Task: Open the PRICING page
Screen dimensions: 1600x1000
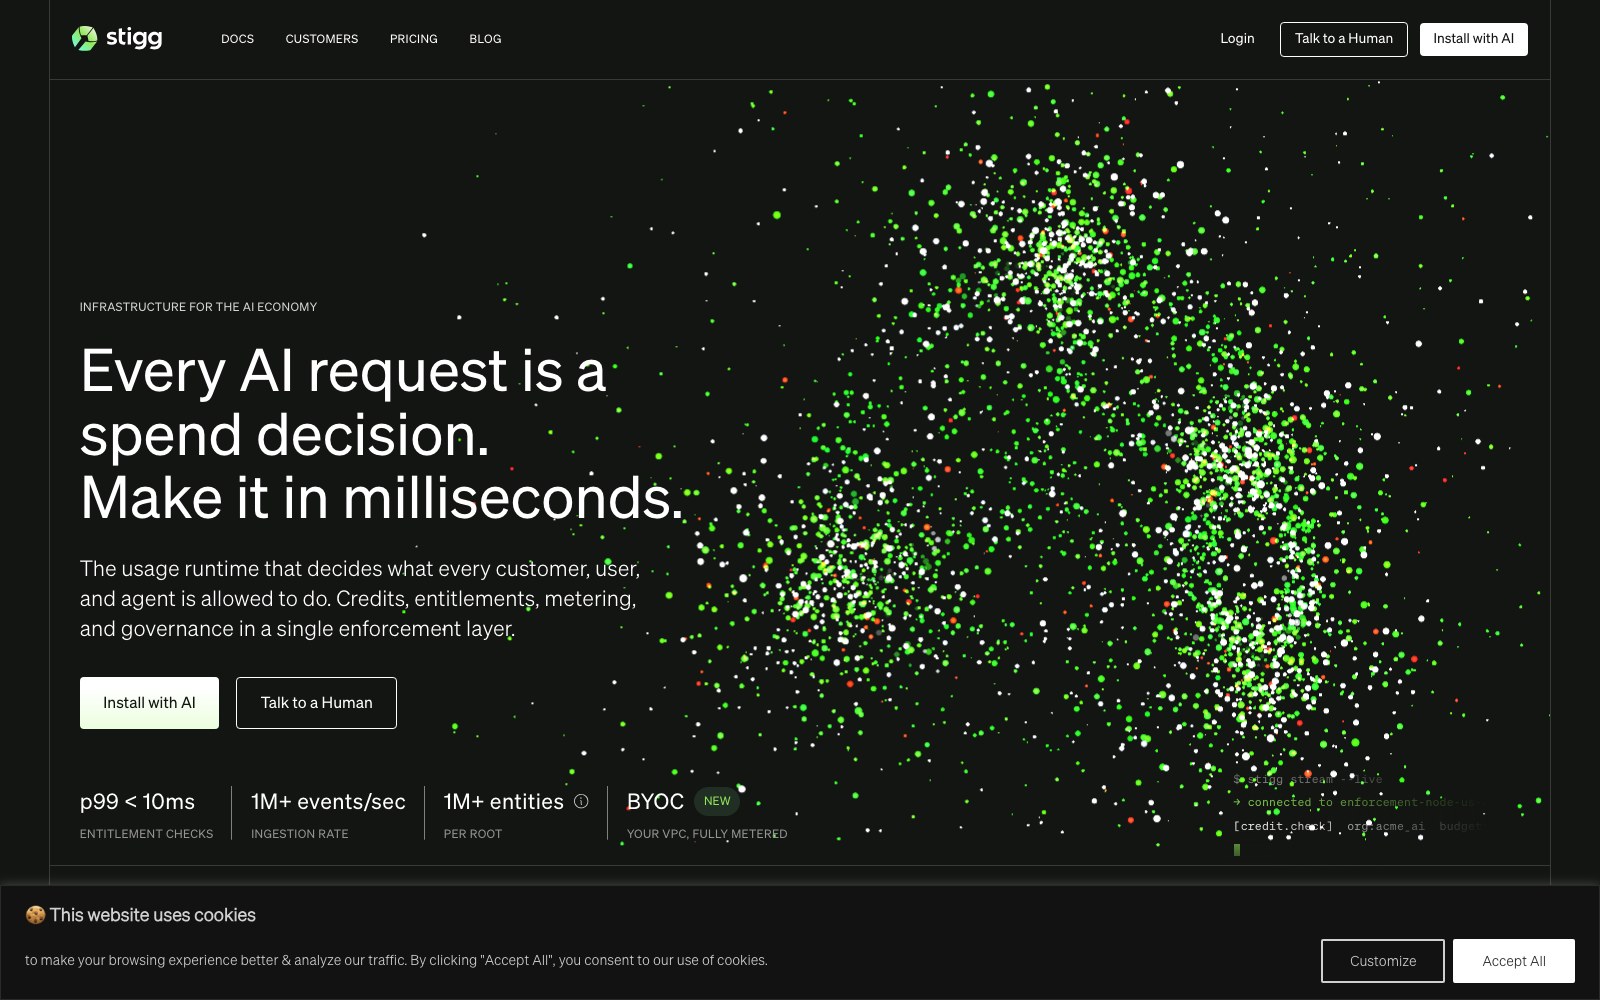Action: [x=413, y=39]
